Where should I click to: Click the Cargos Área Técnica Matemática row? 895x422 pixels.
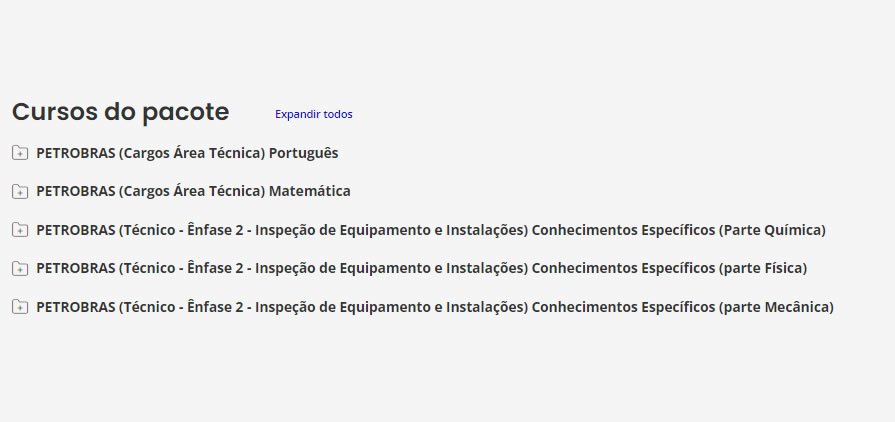(x=193, y=191)
